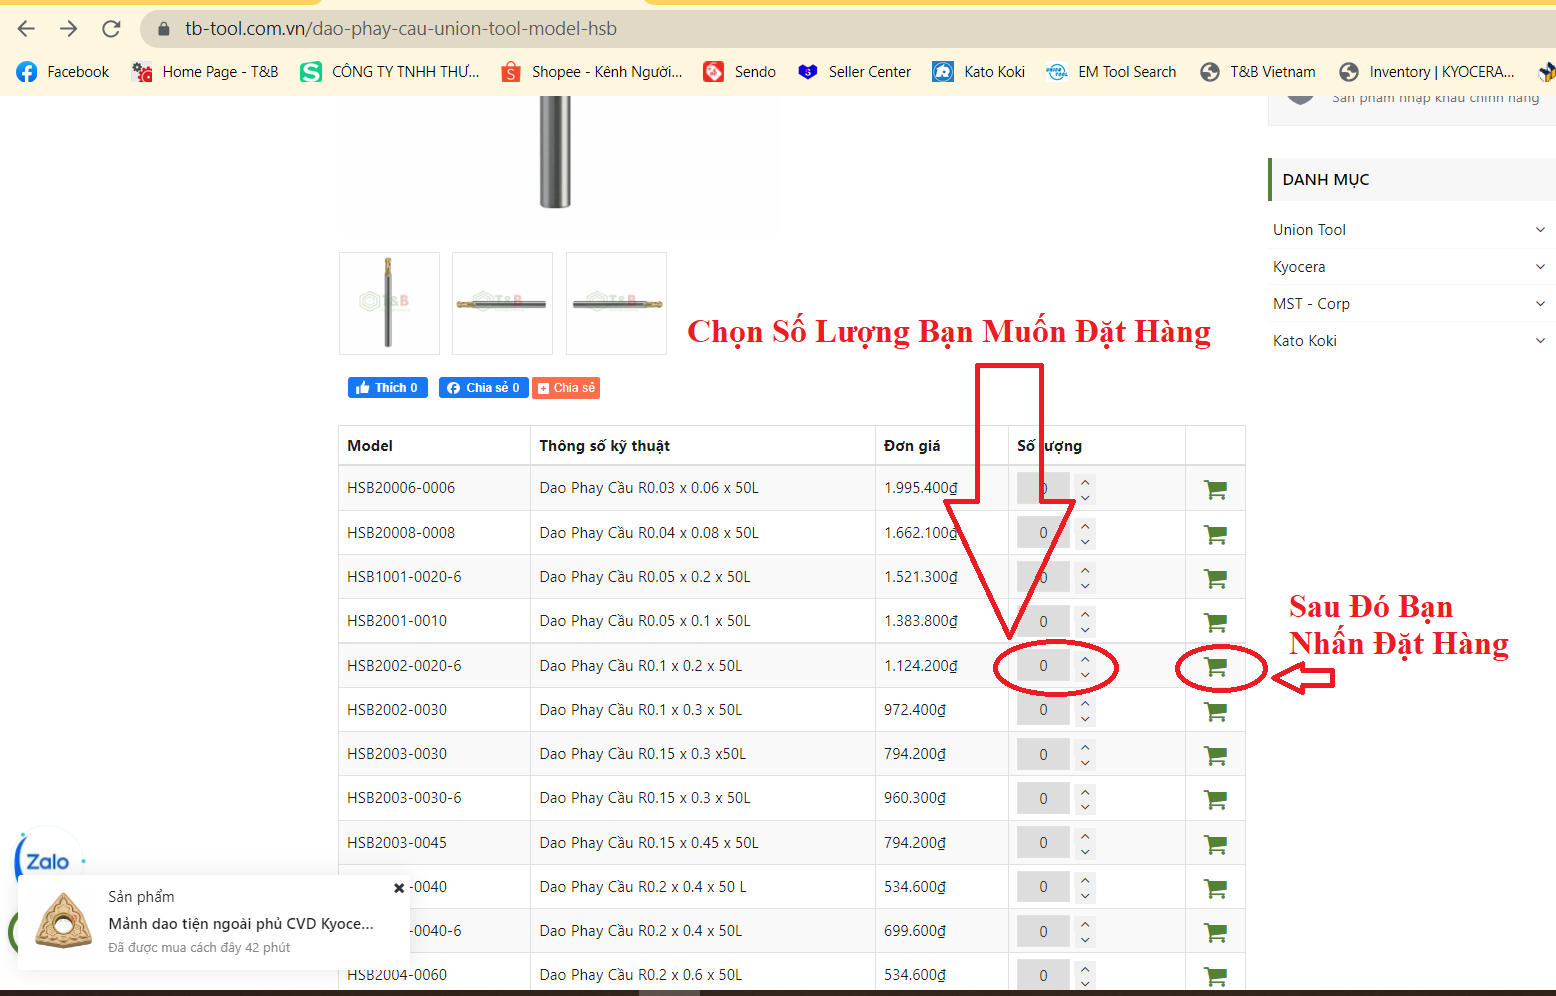The image size is (1556, 996).
Task: Click the Model column header
Action: tap(370, 446)
